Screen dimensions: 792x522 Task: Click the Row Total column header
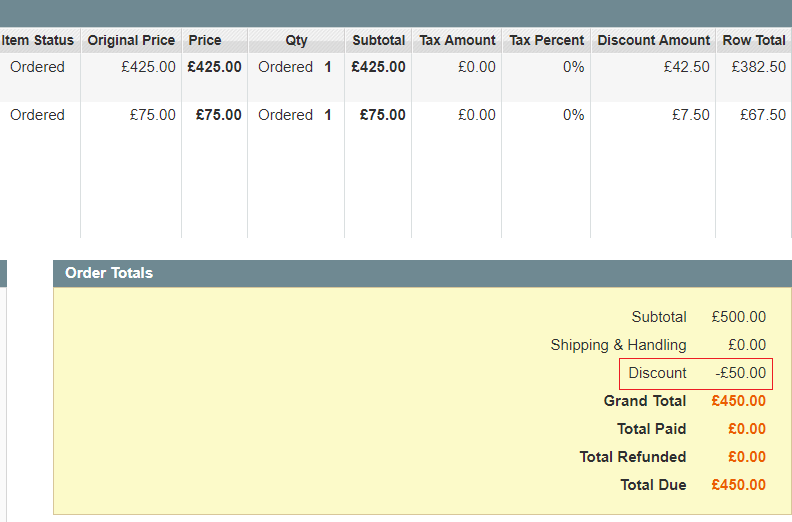[x=754, y=41]
